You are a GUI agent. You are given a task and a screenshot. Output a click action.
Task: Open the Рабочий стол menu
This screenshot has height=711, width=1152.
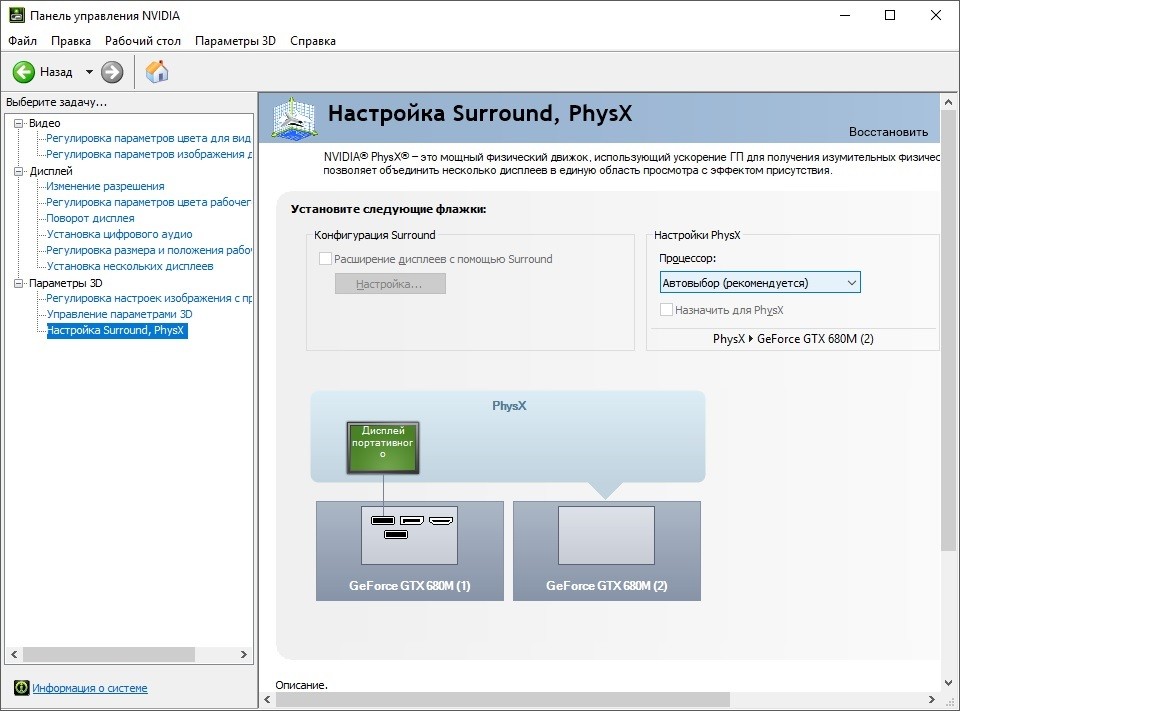143,41
